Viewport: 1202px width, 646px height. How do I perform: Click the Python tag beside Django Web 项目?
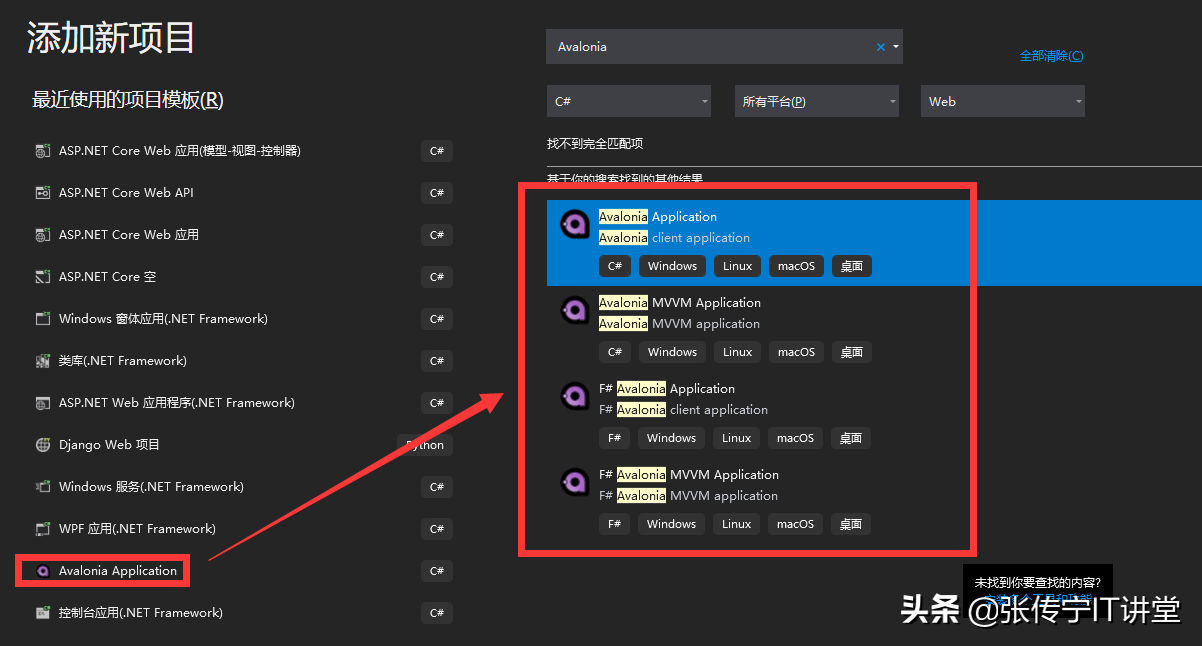426,445
